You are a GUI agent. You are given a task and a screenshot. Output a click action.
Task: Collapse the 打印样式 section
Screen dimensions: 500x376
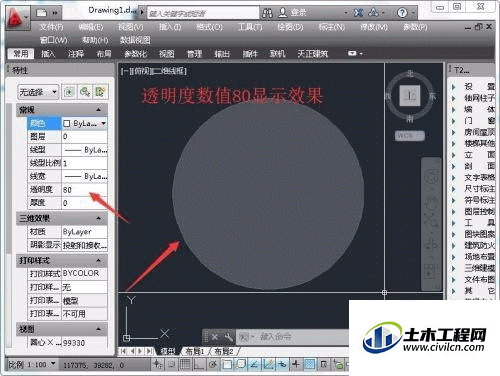(x=99, y=260)
